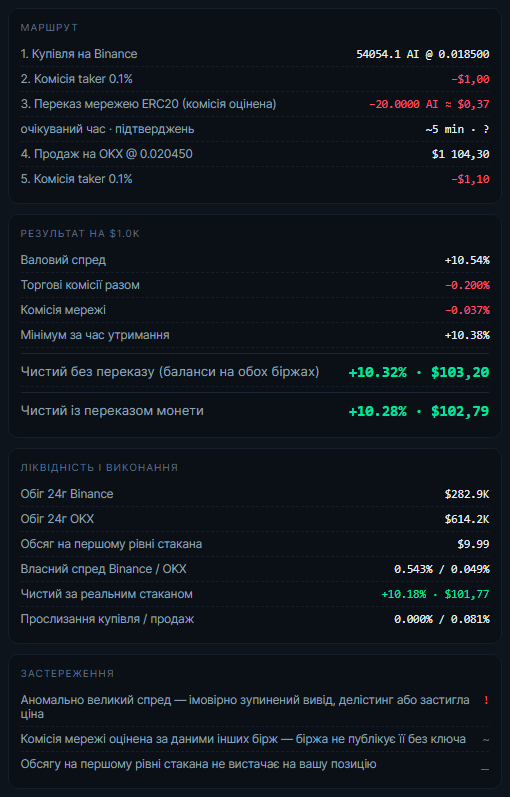Click the Торгові комісії разом row
The image size is (510, 797).
point(255,285)
